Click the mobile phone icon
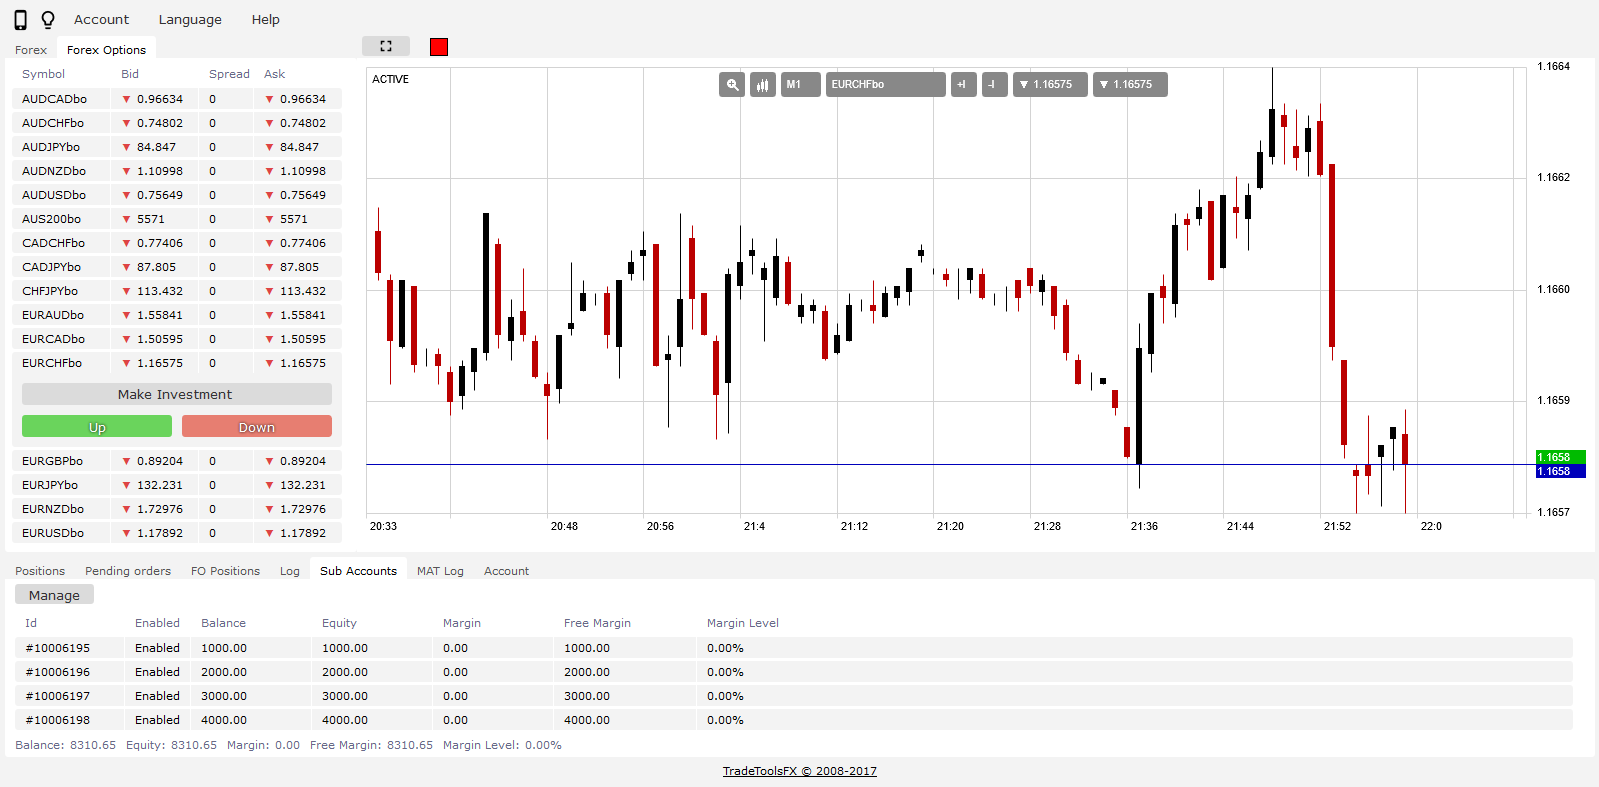The width and height of the screenshot is (1599, 787). point(20,20)
